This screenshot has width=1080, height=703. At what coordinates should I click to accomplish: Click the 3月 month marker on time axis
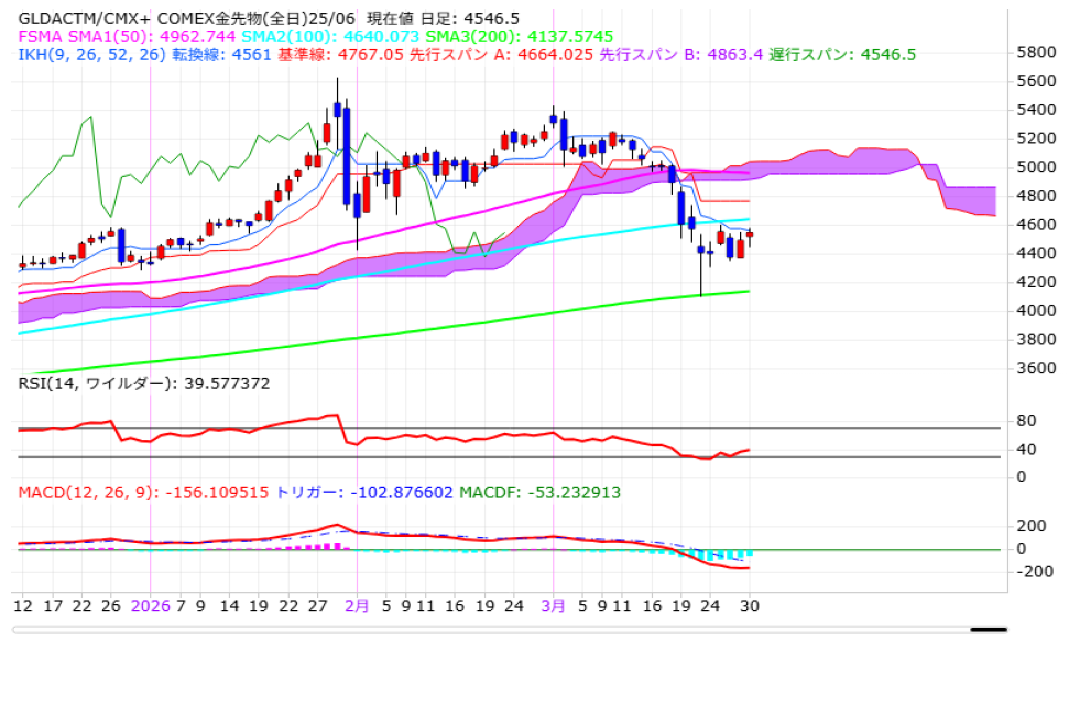coord(554,606)
